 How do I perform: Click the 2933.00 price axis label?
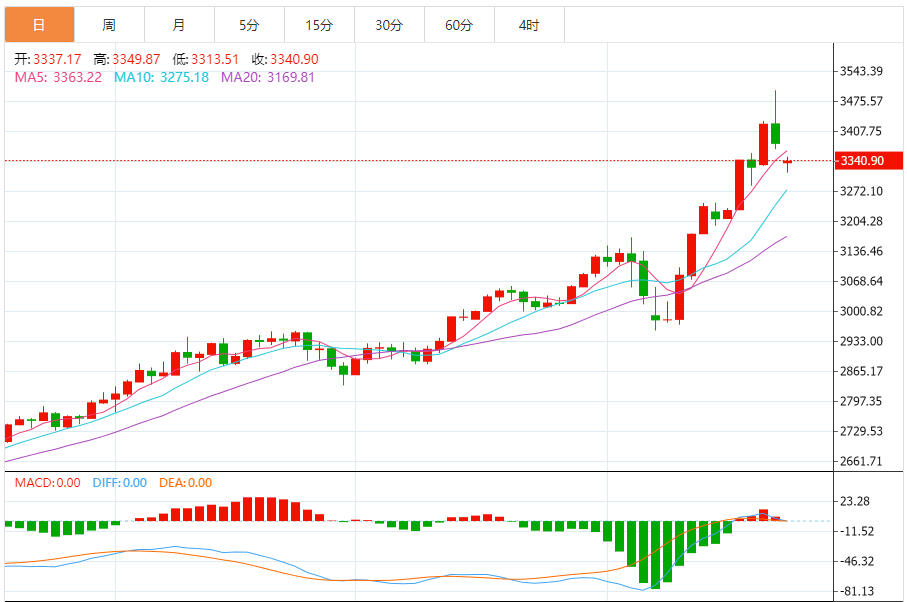861,341
